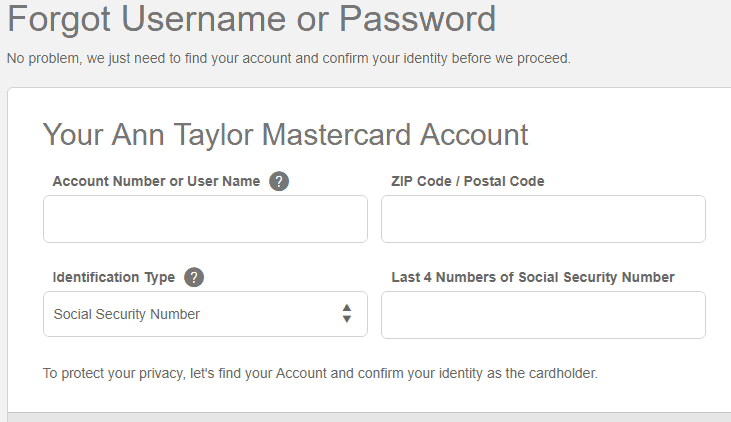Click the Last 4 Numbers of Social Security label
The height and width of the screenshot is (422, 731).
(x=533, y=277)
